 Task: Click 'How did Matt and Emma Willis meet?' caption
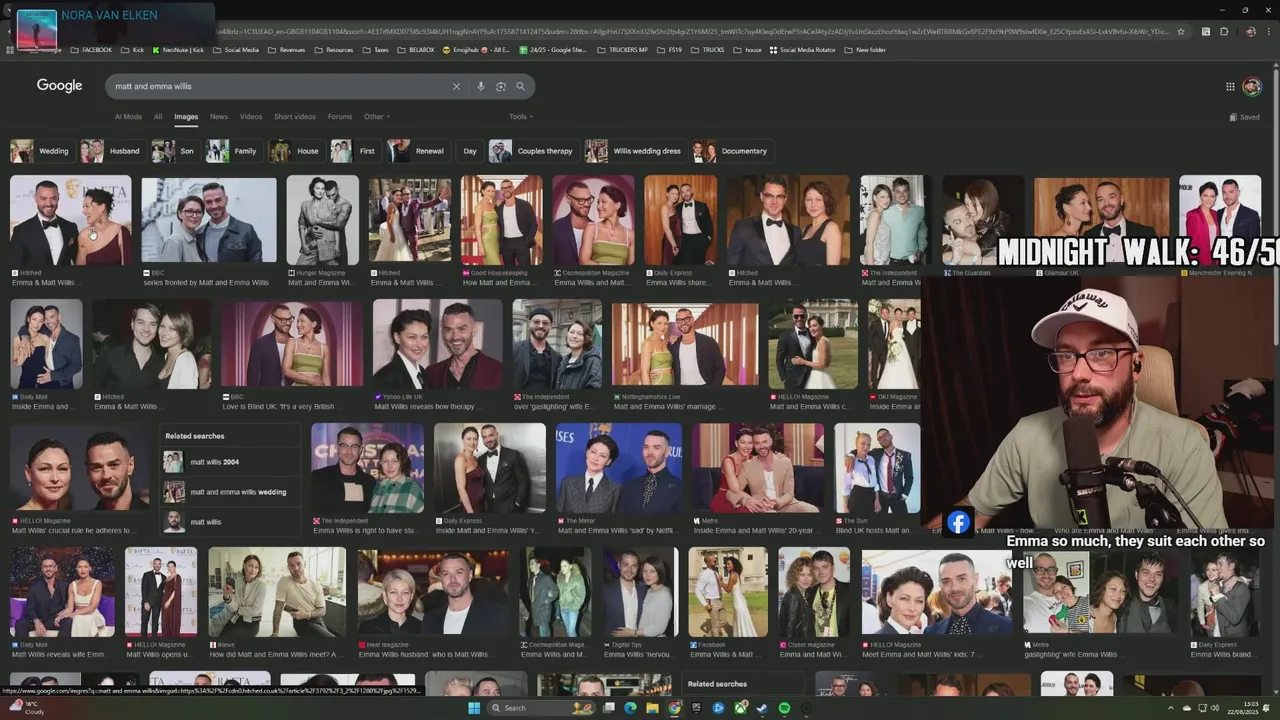276,655
